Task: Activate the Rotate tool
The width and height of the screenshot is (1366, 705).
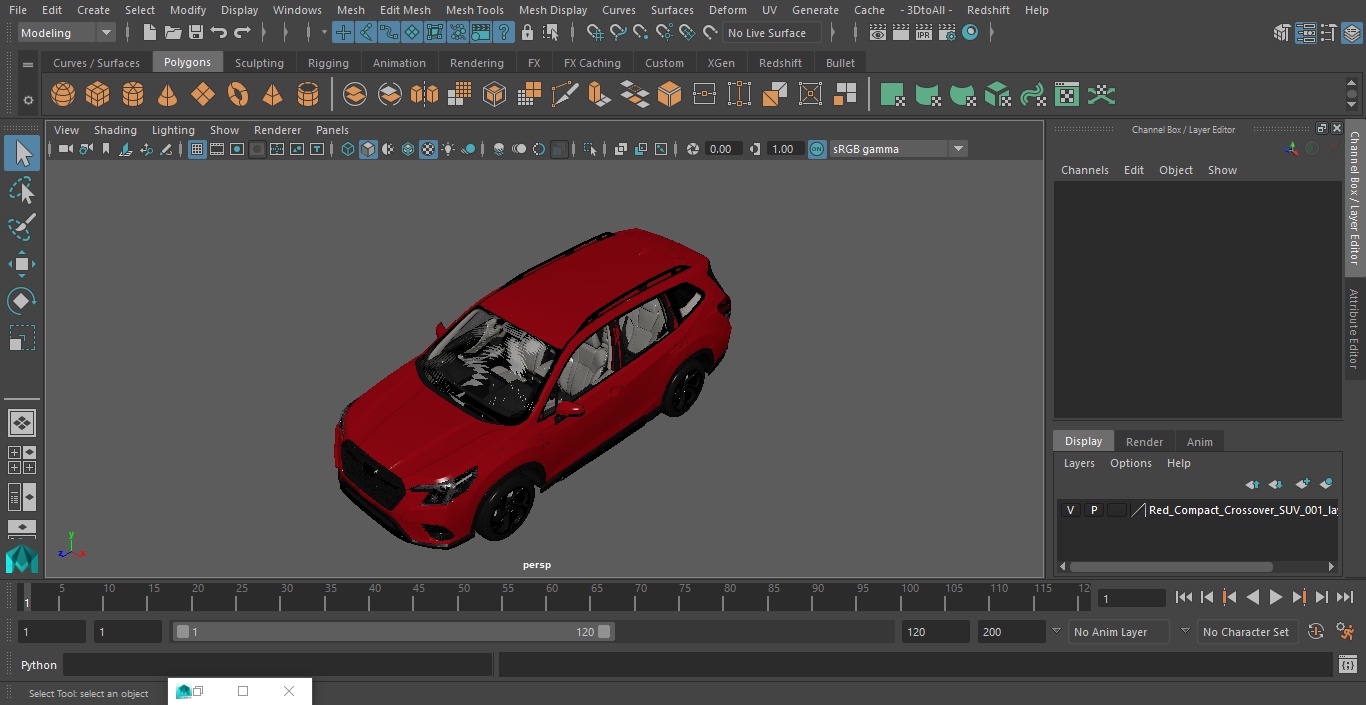Action: tap(22, 301)
